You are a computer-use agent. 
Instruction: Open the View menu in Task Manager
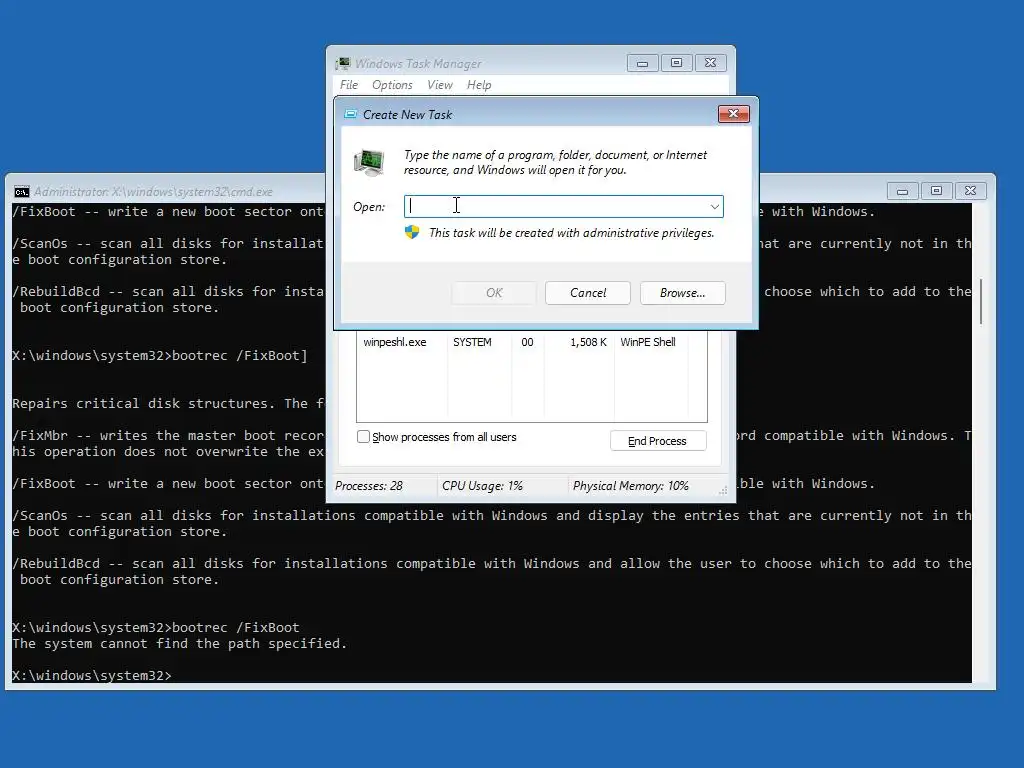(x=440, y=85)
